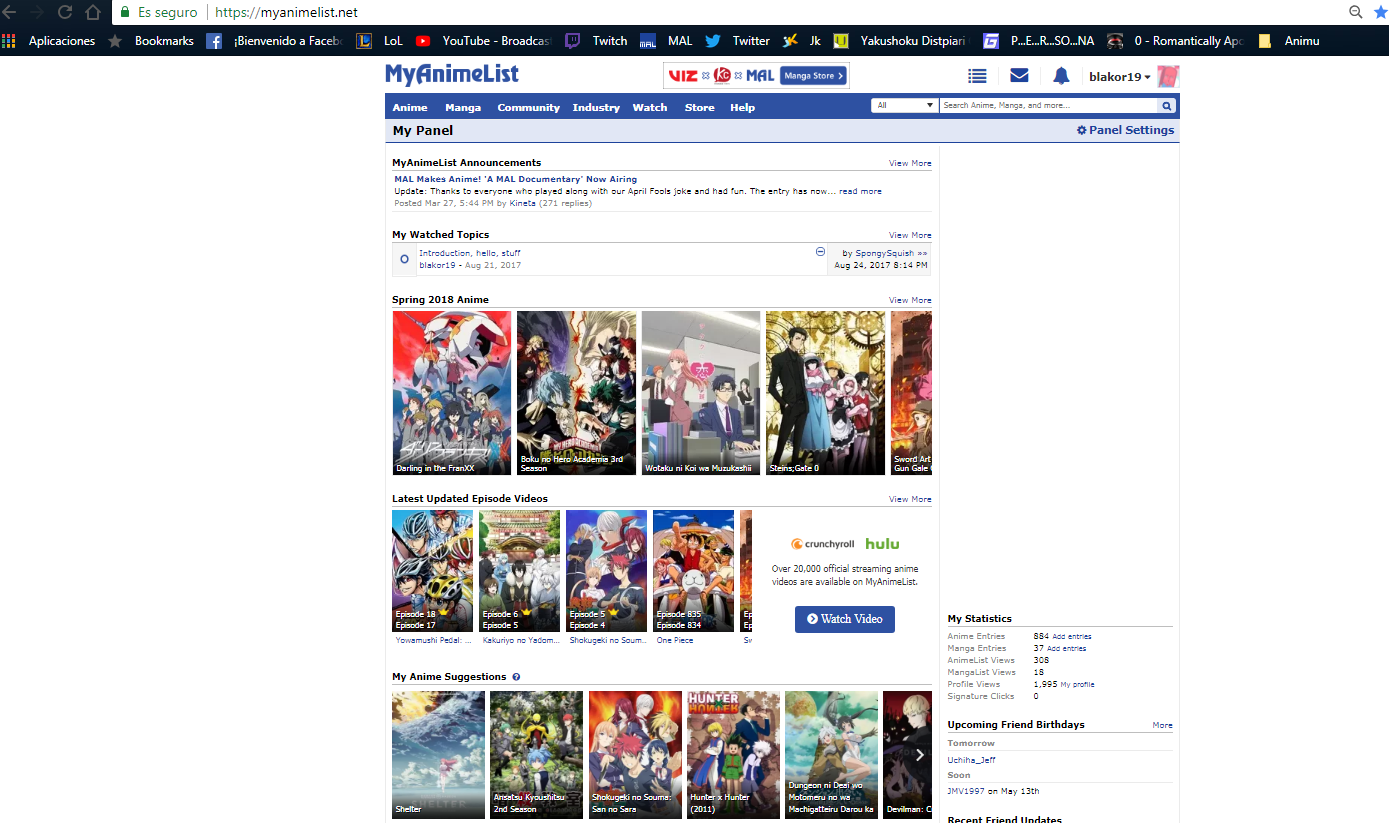Open the blakor19 user dropdown
The height and width of the screenshot is (823, 1389).
pyautogui.click(x=1120, y=77)
